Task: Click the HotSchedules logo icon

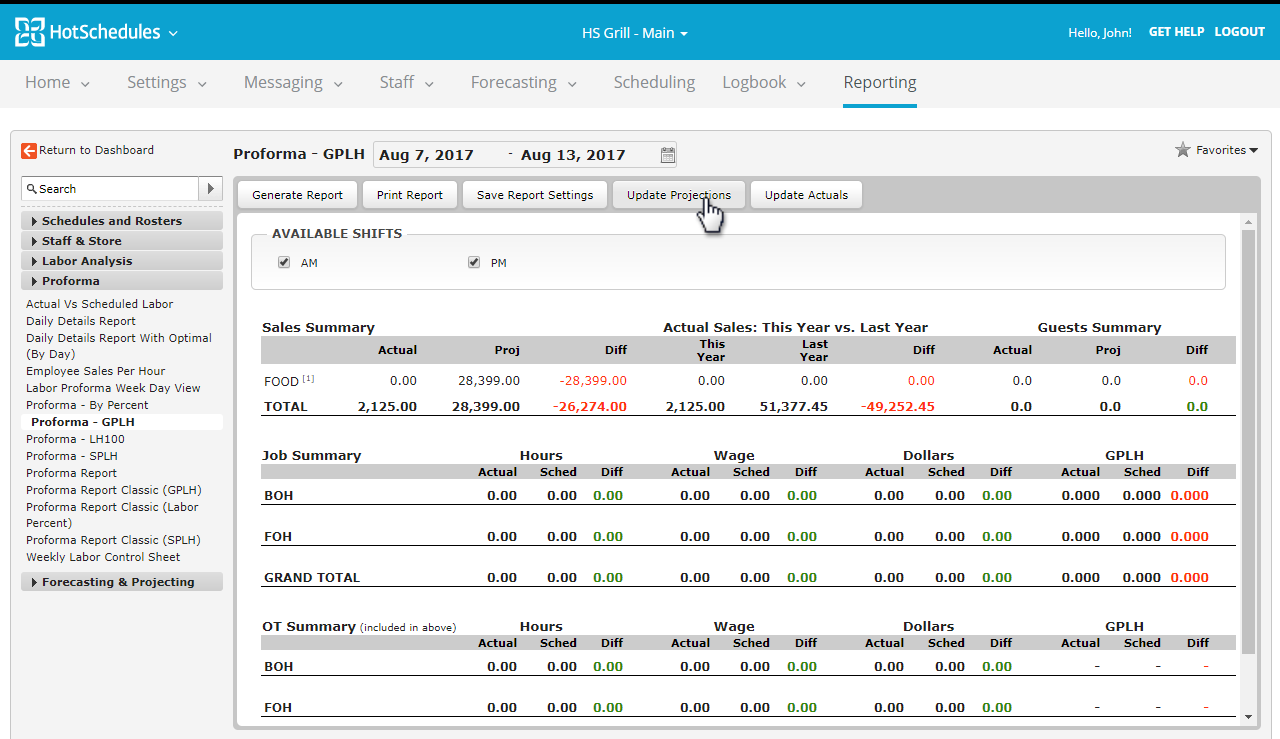Action: coord(29,32)
